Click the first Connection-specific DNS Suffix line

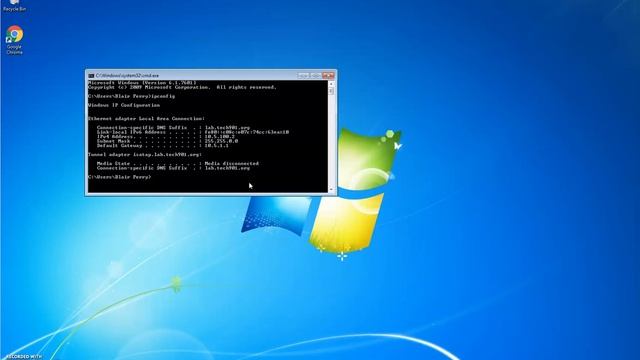pyautogui.click(x=173, y=128)
